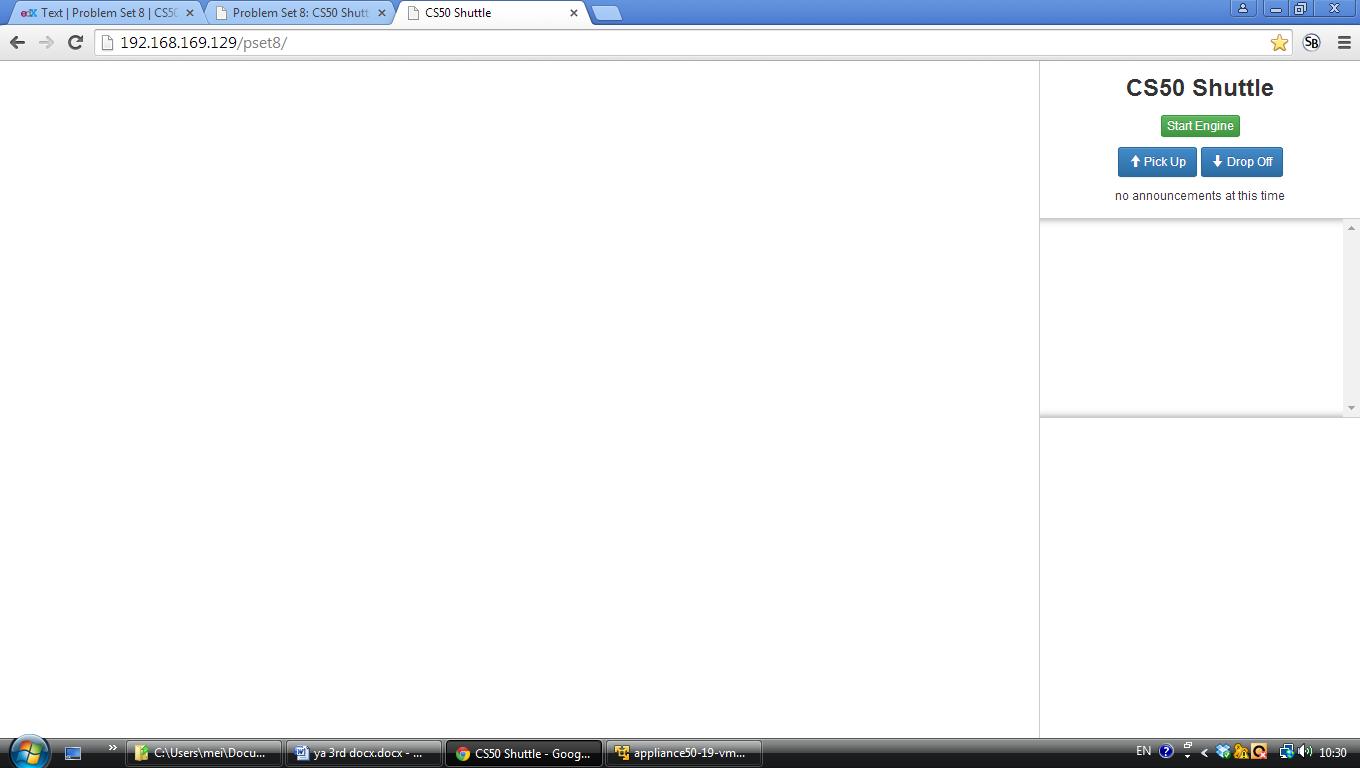The image size is (1360, 768).
Task: Open a new tab
Action: [607, 13]
